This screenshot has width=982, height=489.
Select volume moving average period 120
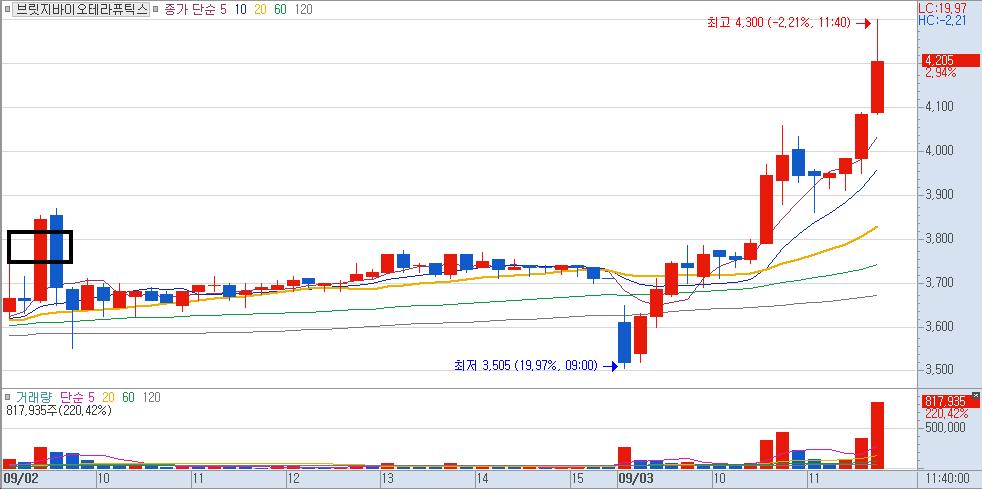(152, 398)
